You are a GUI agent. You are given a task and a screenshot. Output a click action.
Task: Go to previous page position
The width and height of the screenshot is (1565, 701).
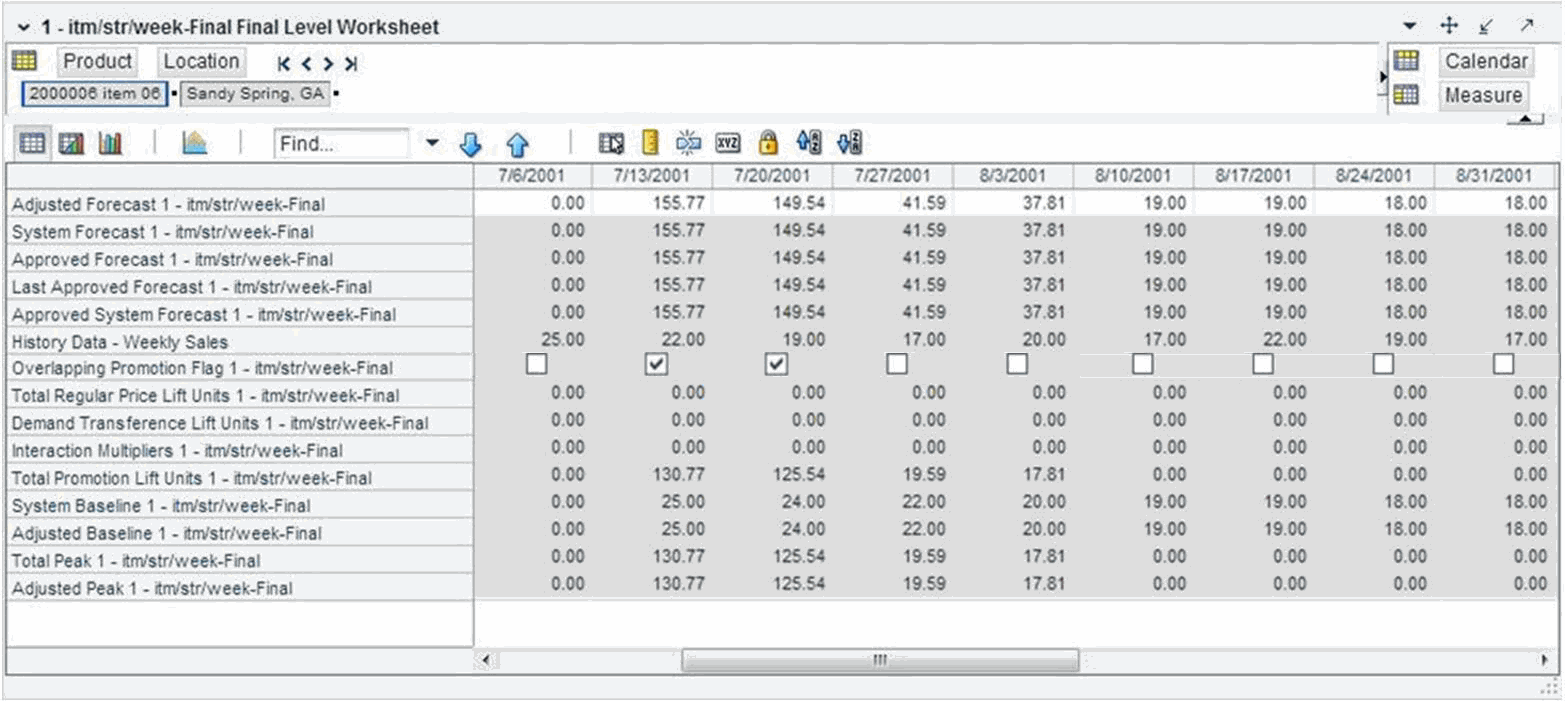click(307, 64)
